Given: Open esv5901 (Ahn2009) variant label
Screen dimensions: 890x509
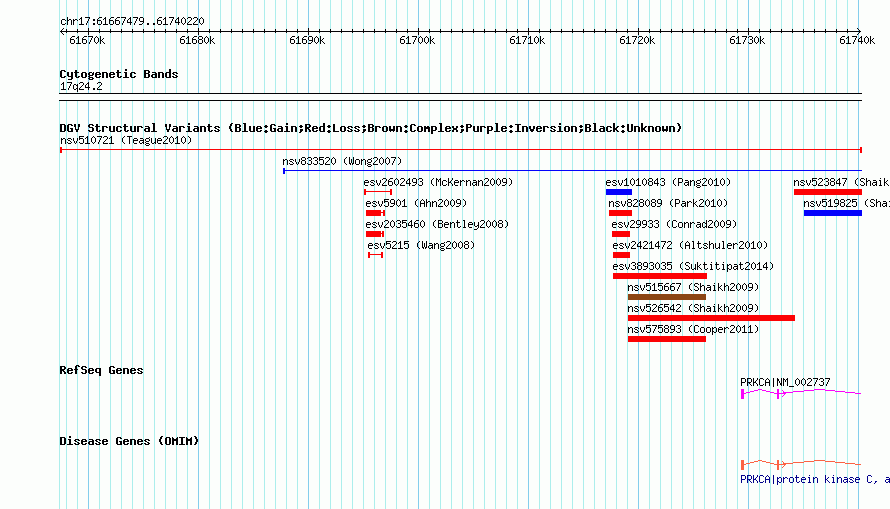Looking at the screenshot, I should 416,203.
